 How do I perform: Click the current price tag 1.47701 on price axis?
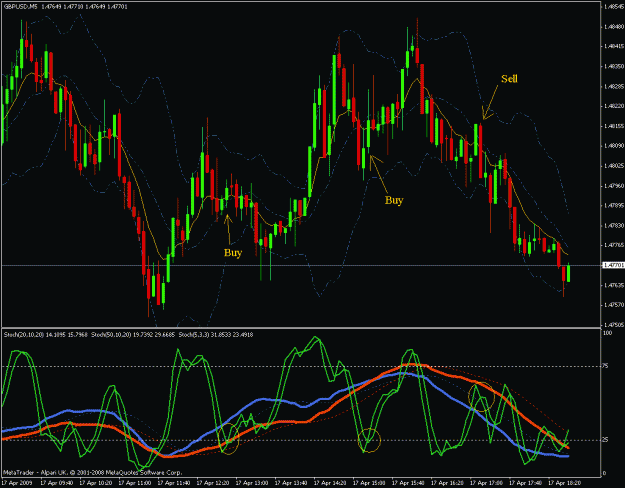pyautogui.click(x=613, y=265)
